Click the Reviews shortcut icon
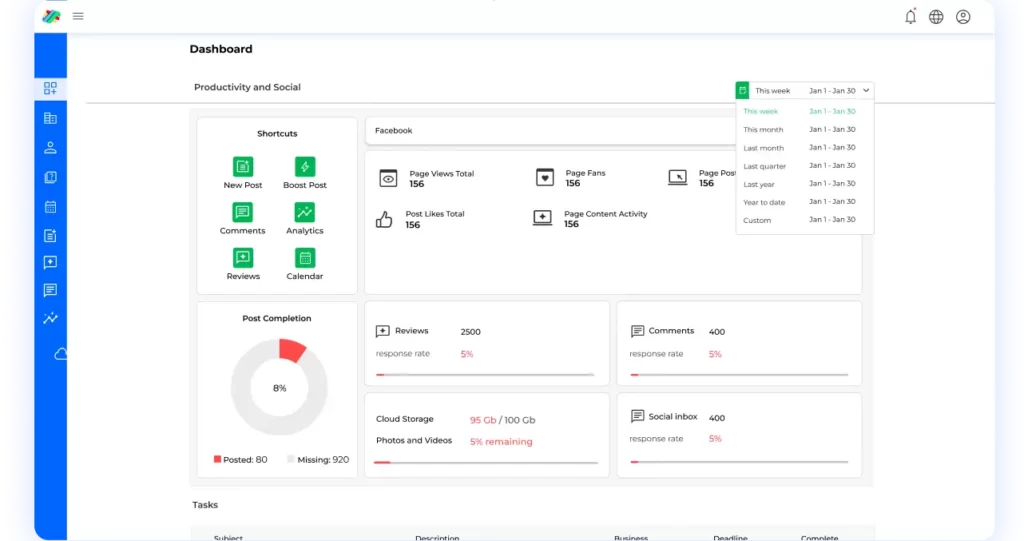 pyautogui.click(x=243, y=258)
